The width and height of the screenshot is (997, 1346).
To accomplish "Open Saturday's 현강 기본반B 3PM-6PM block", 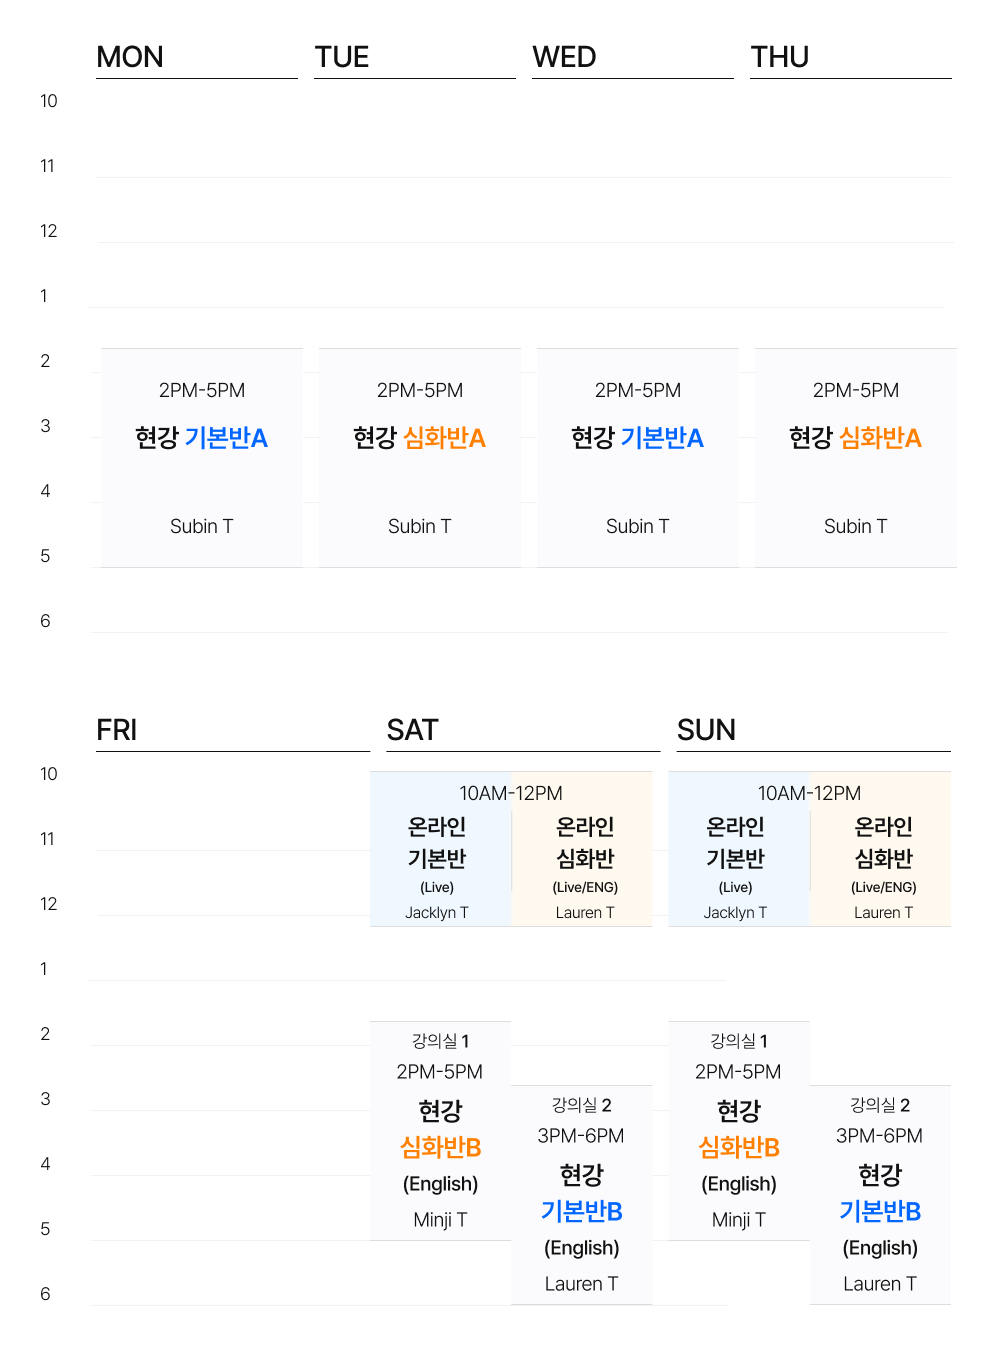I will coord(581,1195).
